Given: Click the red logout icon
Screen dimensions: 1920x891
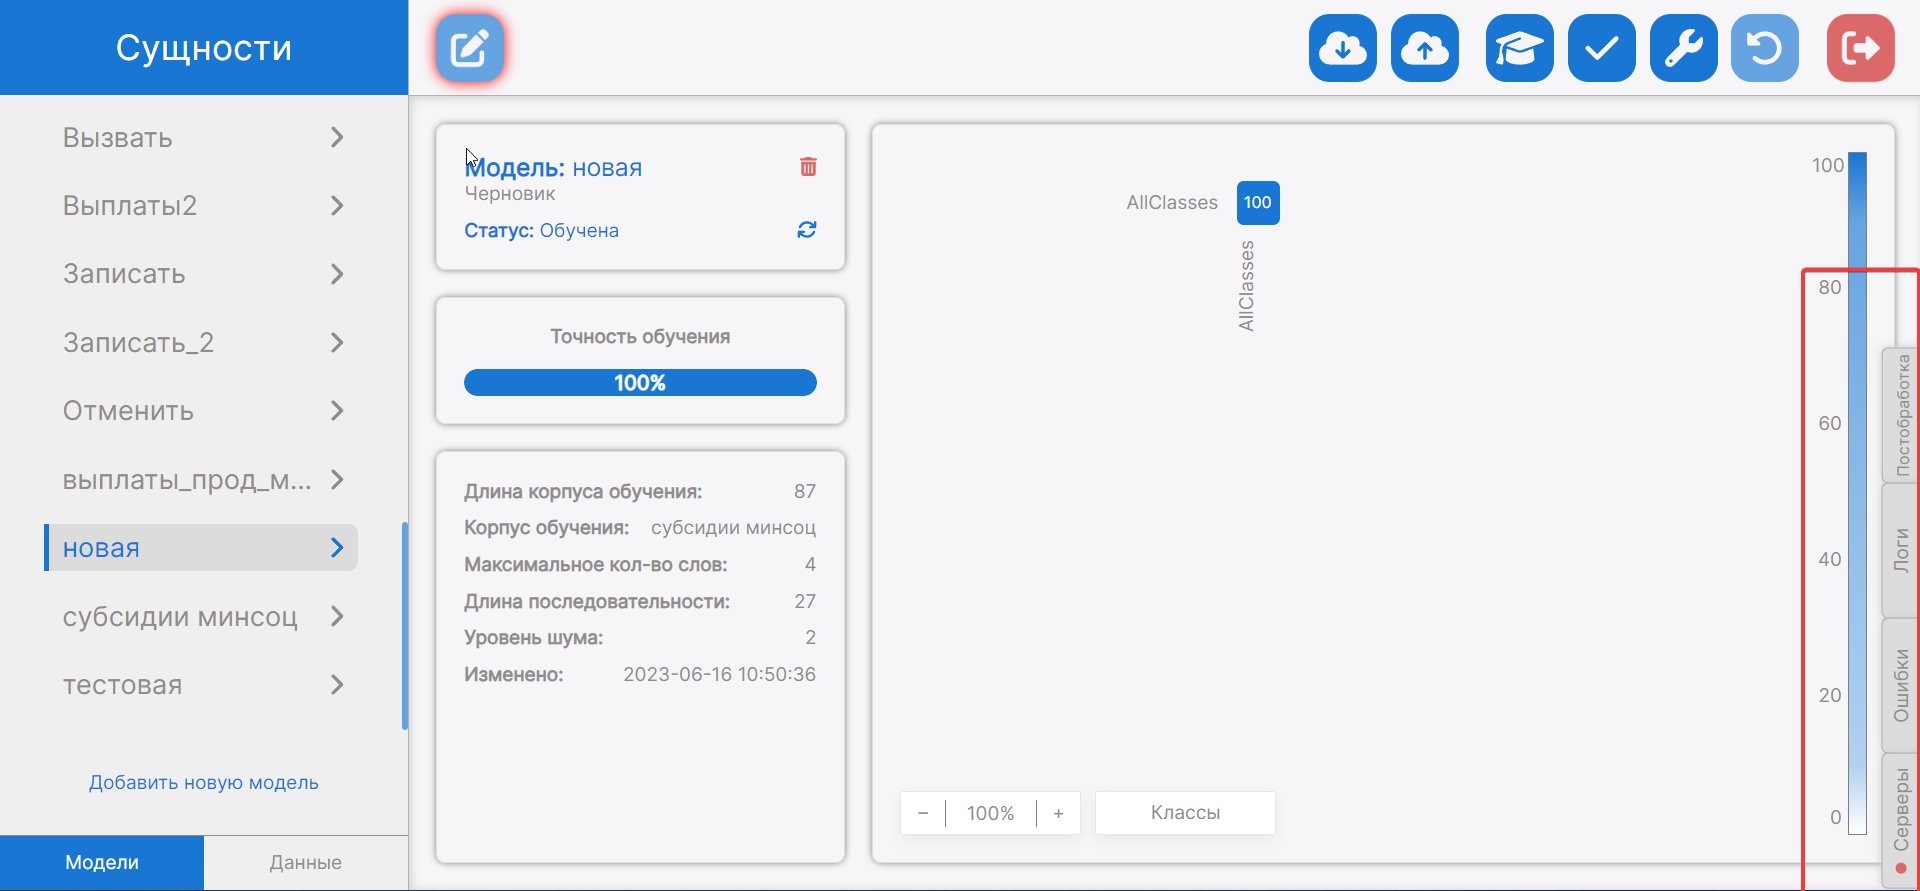Looking at the screenshot, I should [x=1860, y=48].
